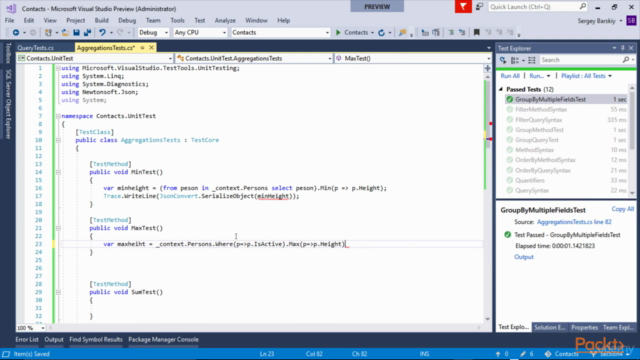Close the AggregationsTests.cs tab

(x=151, y=48)
